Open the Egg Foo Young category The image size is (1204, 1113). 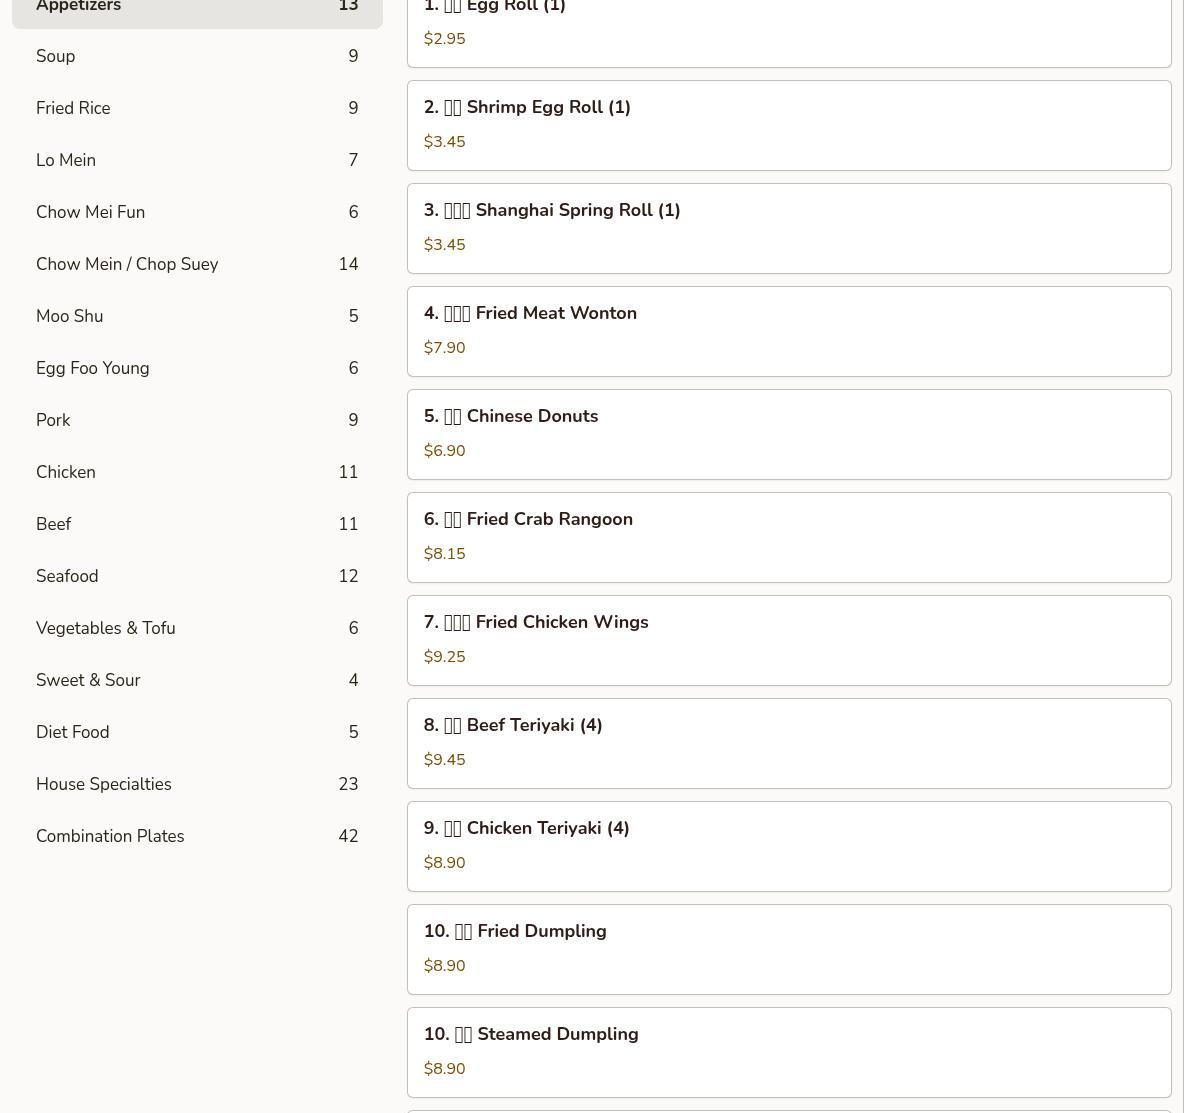click(197, 368)
